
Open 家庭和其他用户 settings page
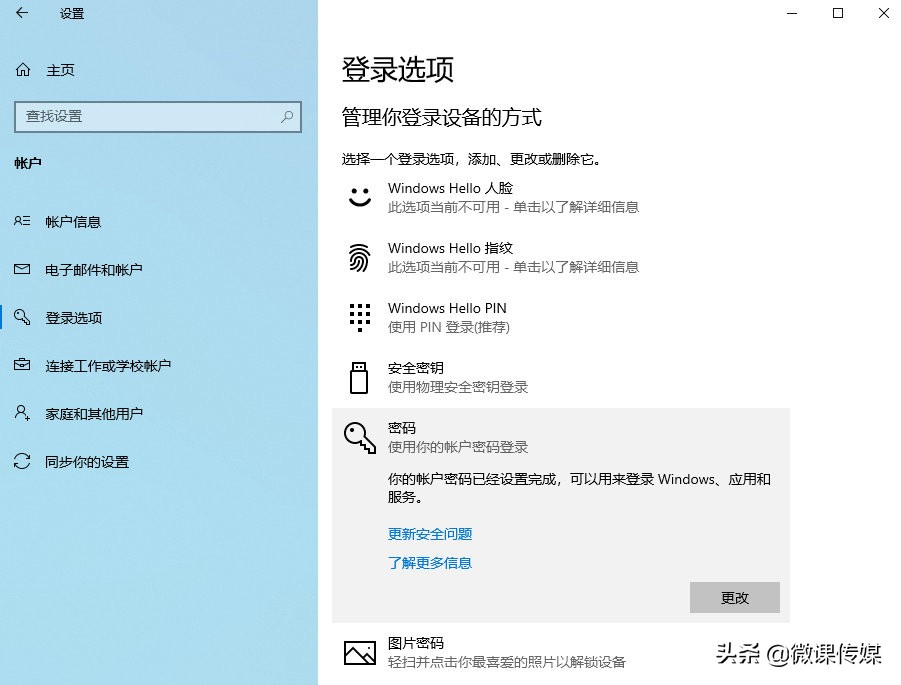(93, 414)
